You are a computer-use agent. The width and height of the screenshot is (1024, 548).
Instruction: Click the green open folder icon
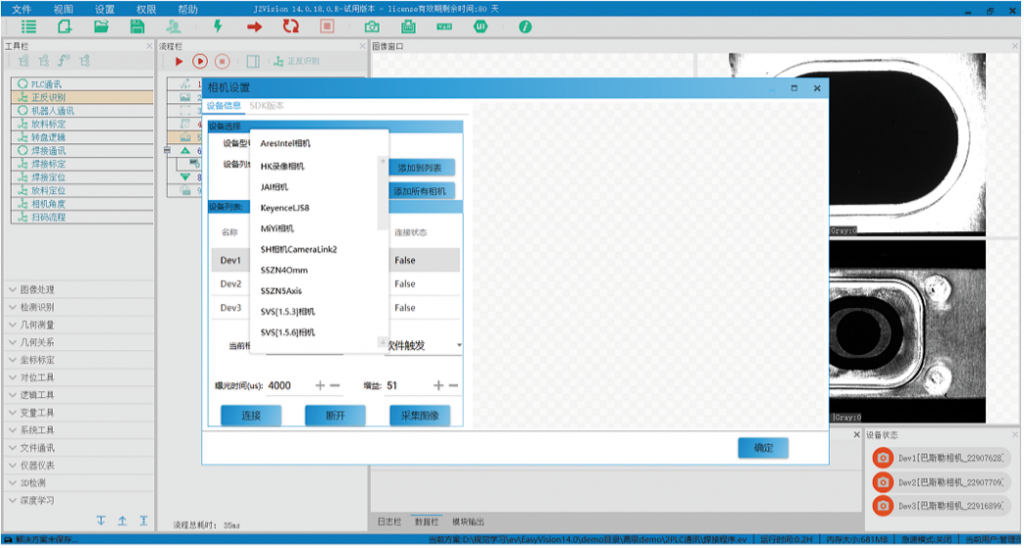101,26
